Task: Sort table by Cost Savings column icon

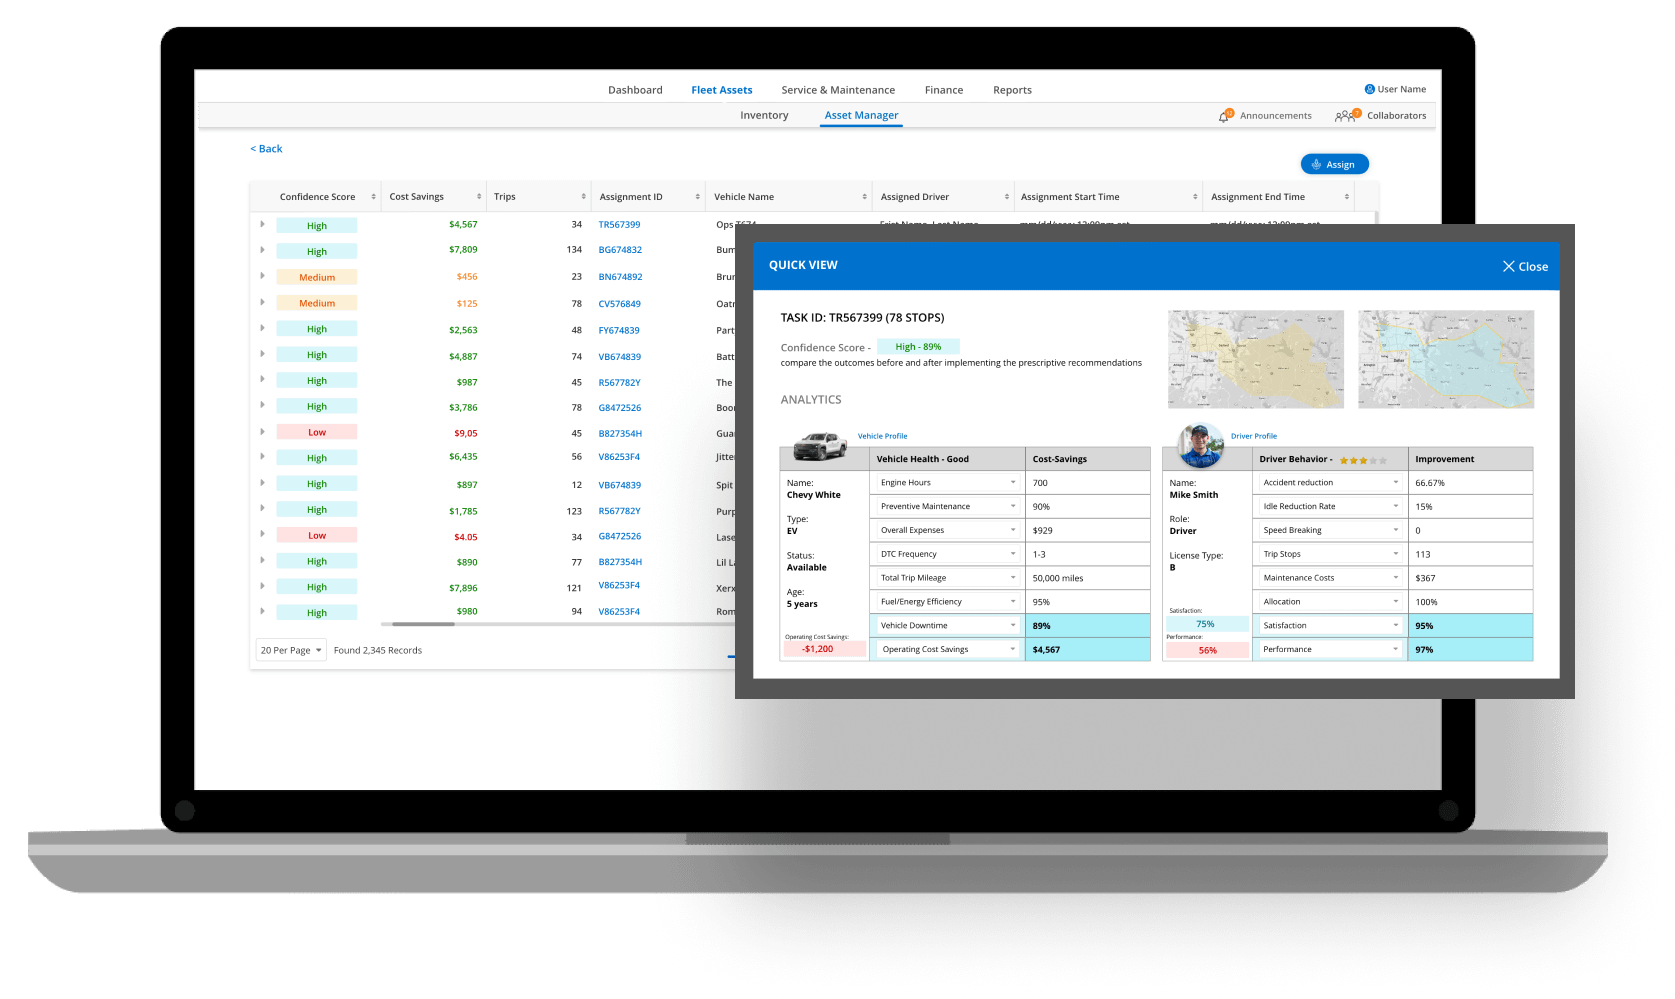Action: (479, 197)
